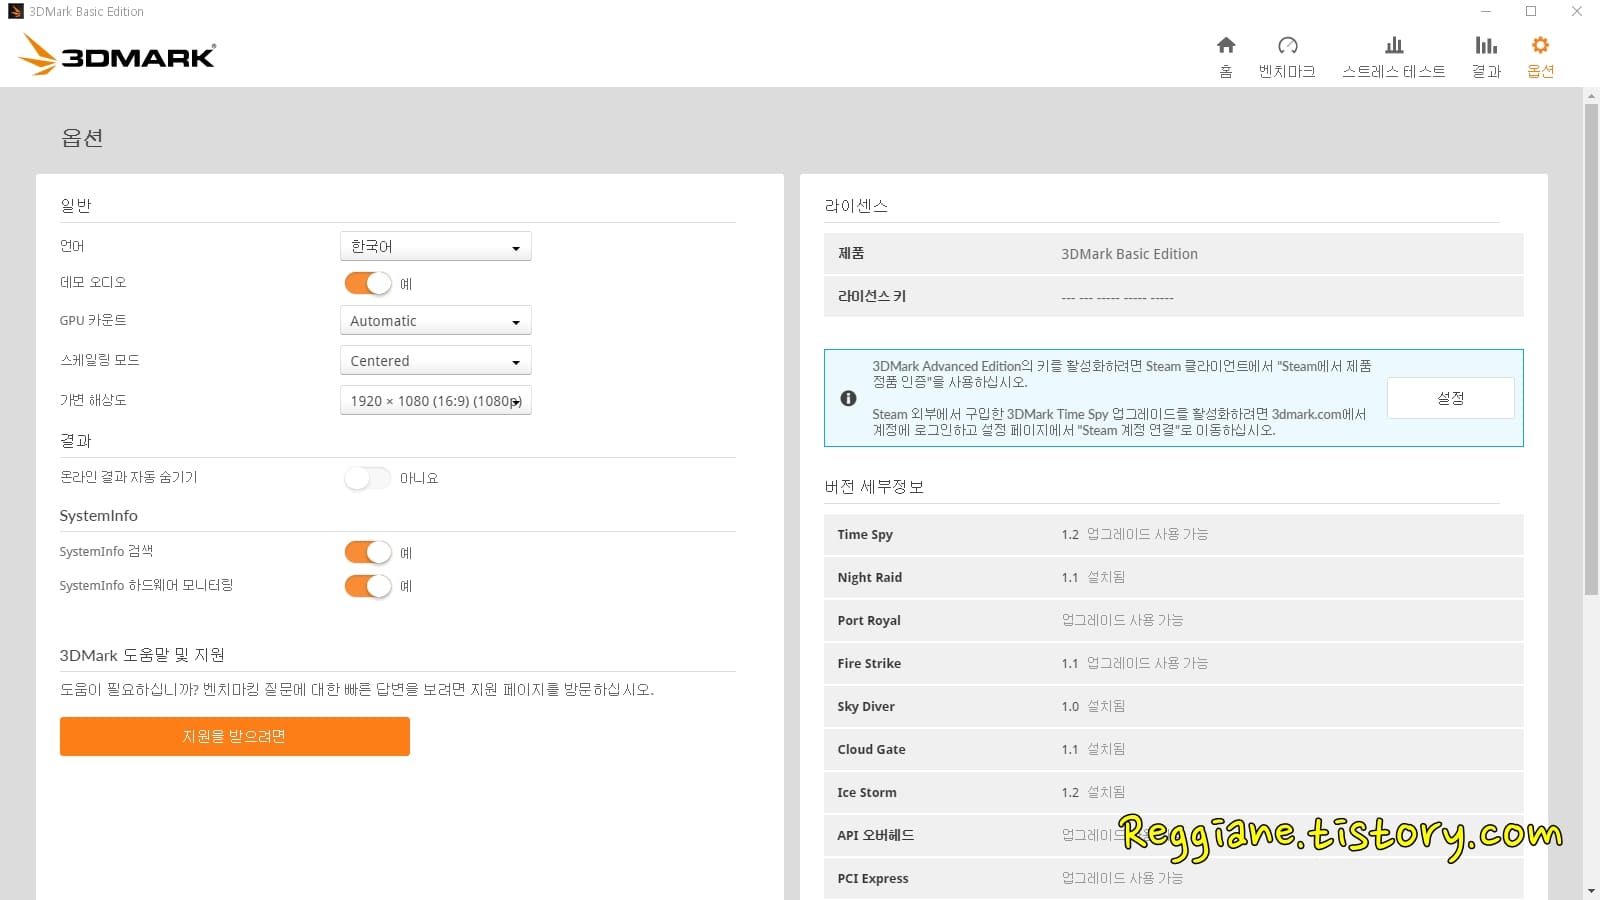1600x900 pixels.
Task: Click the scrollbar up arrow
Action: coord(1591,96)
